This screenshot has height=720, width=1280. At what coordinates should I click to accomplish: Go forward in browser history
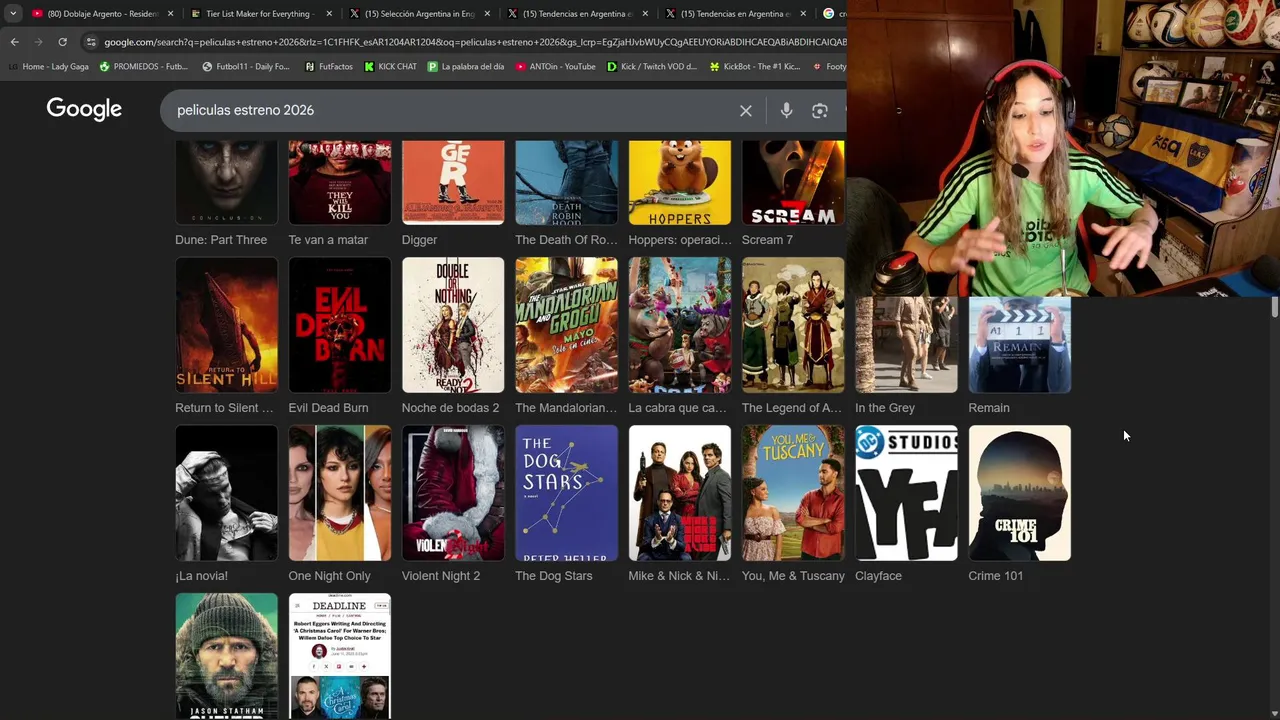38,42
